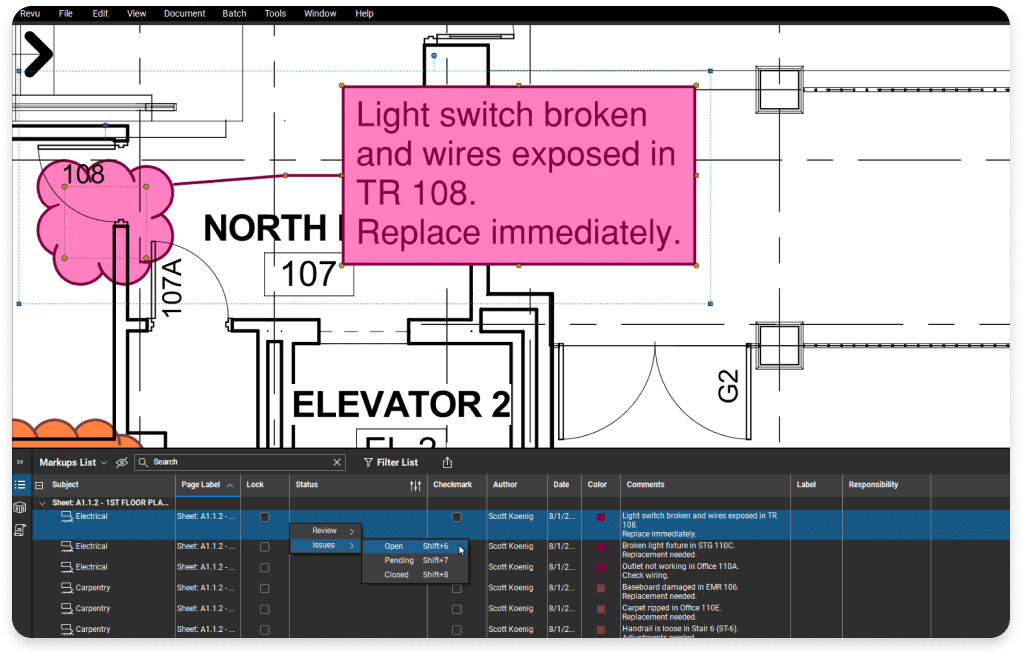The height and width of the screenshot is (656, 1022).
Task: Open the Revu menu
Action: click(30, 14)
